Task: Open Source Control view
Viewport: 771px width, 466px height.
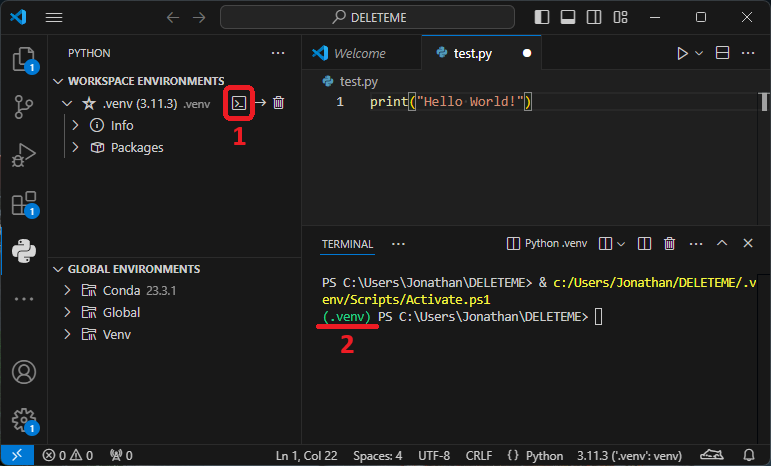Action: click(22, 107)
